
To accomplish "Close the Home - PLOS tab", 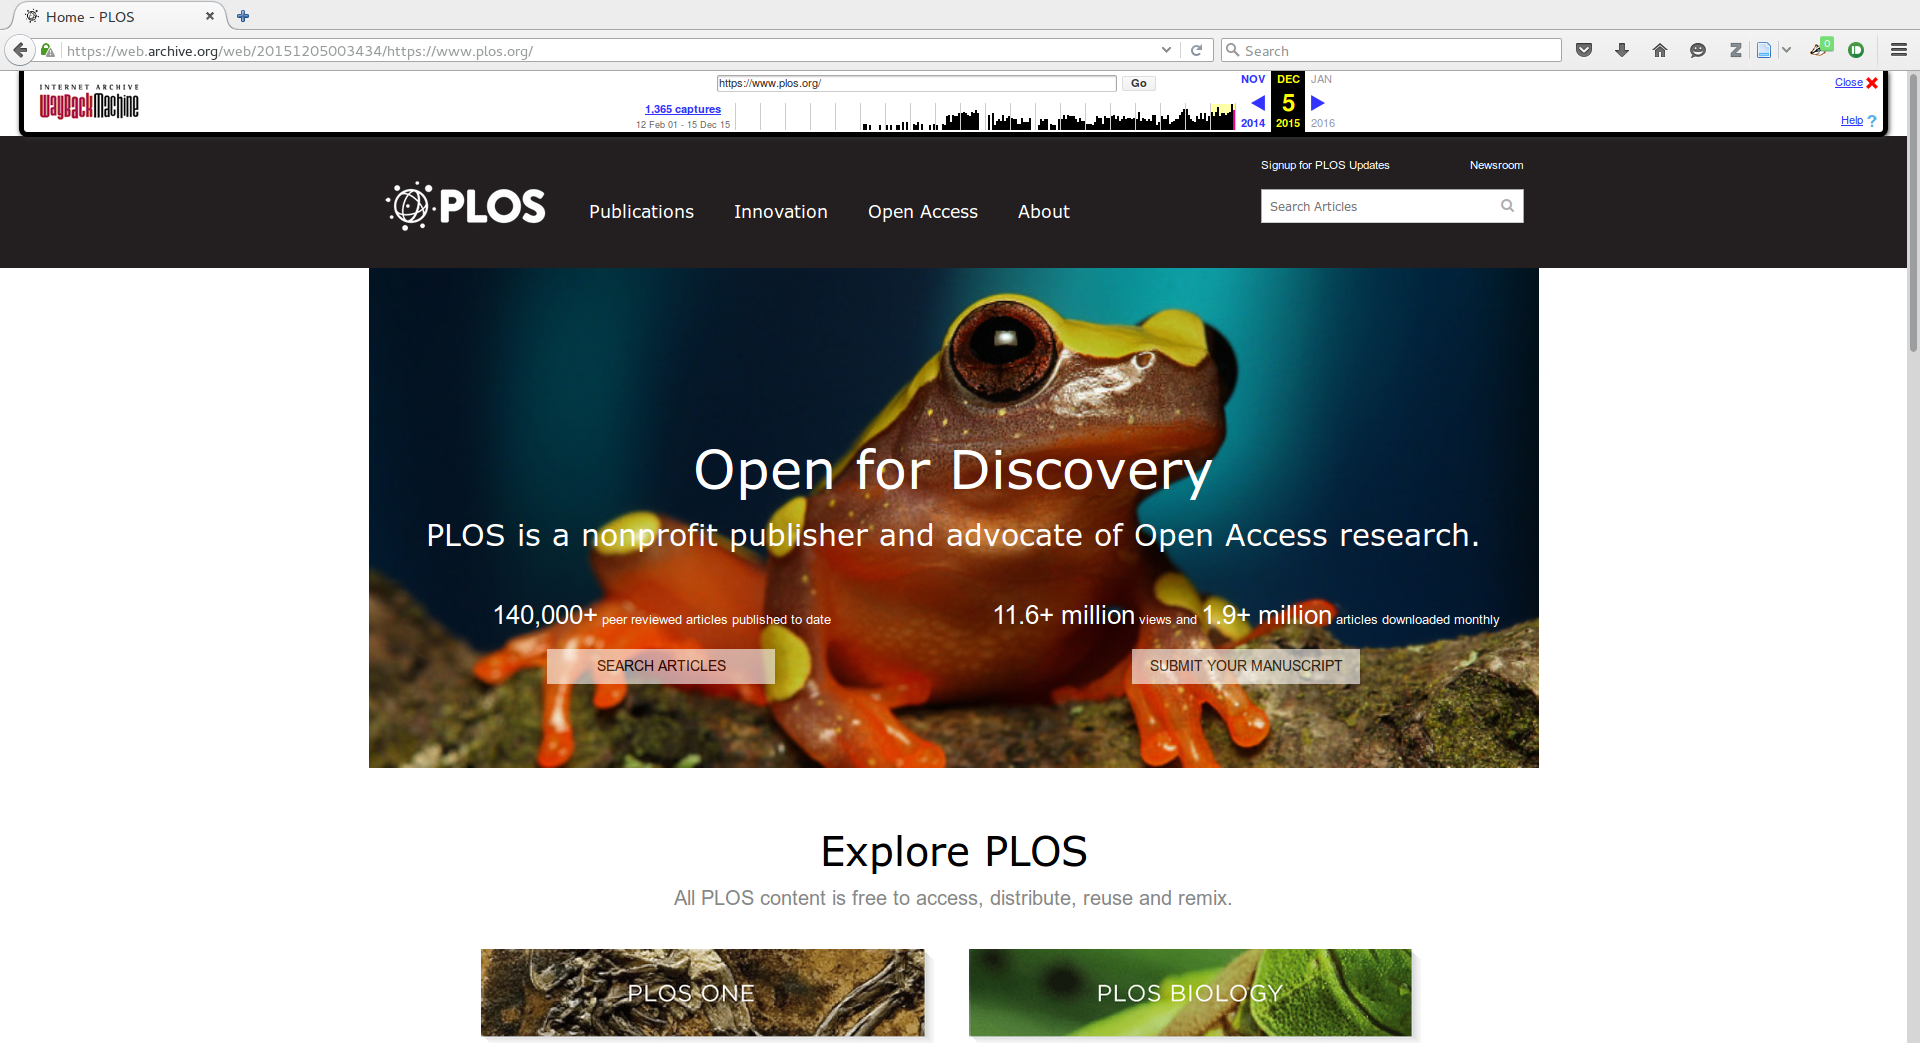I will (210, 16).
